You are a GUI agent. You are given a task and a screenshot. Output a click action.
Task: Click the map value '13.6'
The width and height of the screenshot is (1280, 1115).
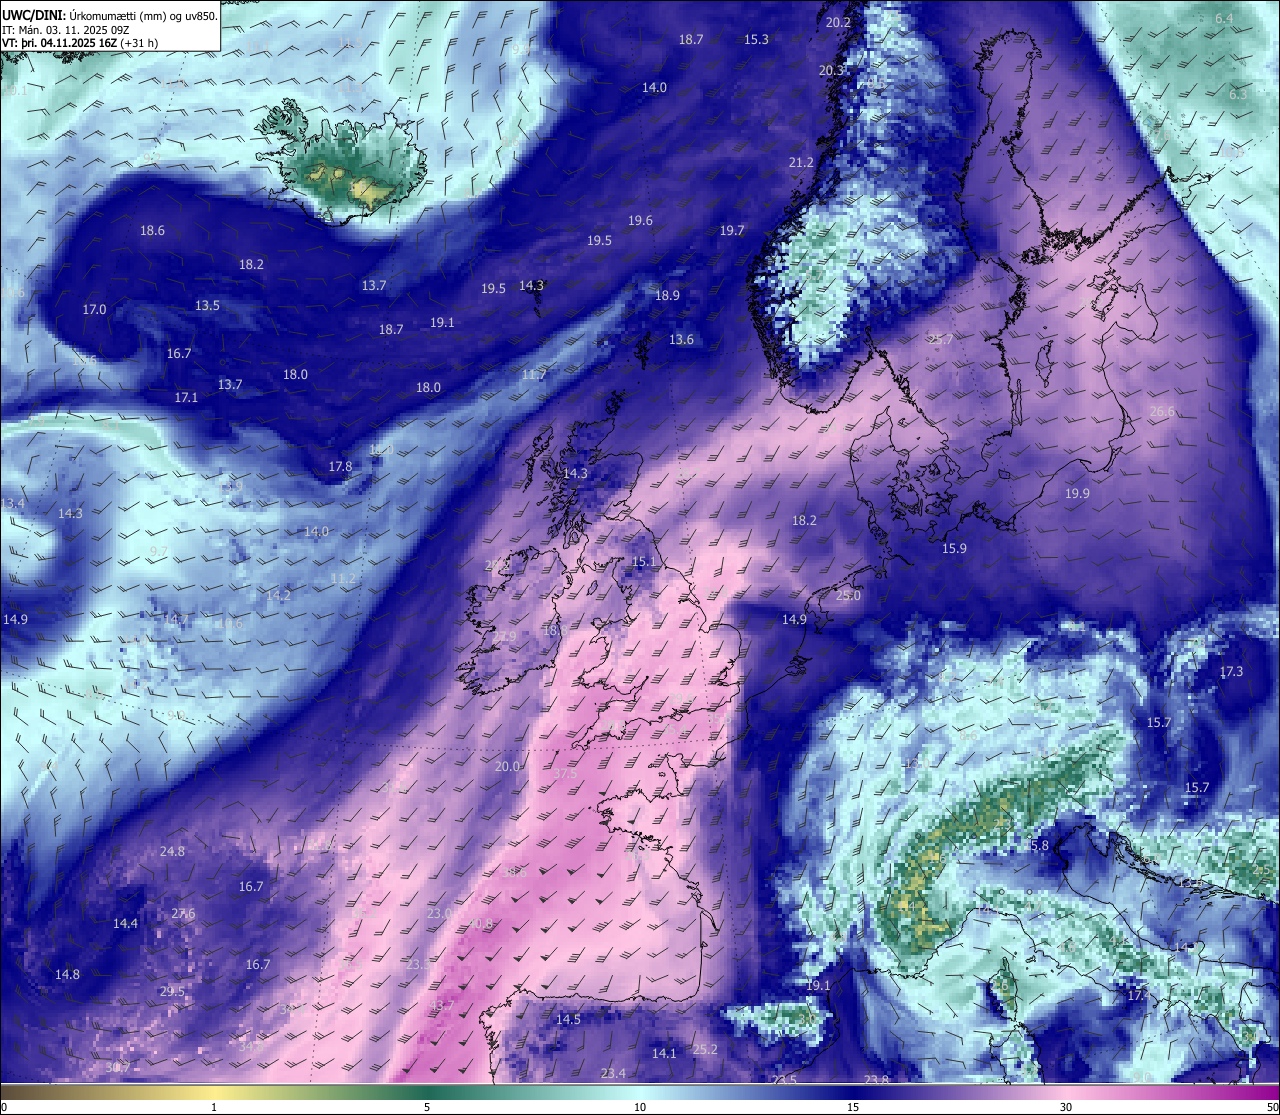[682, 340]
